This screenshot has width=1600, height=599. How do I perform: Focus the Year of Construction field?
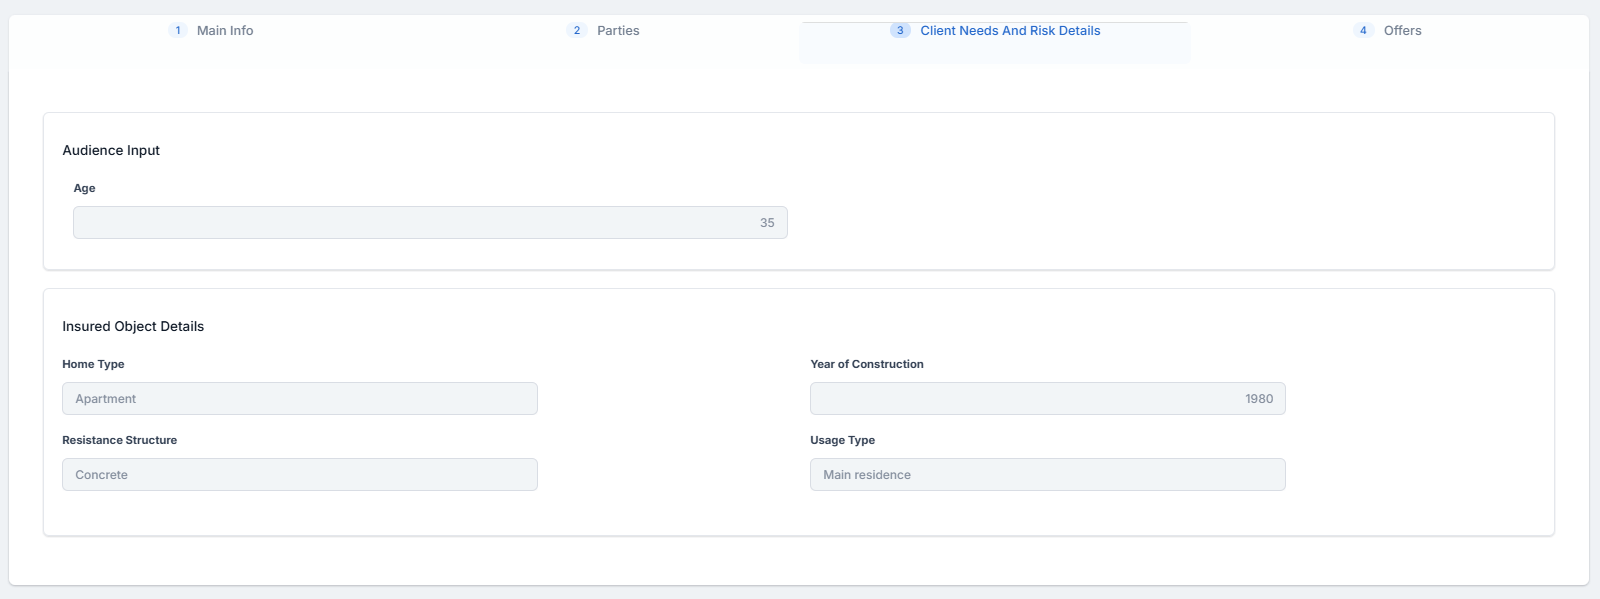point(1047,399)
